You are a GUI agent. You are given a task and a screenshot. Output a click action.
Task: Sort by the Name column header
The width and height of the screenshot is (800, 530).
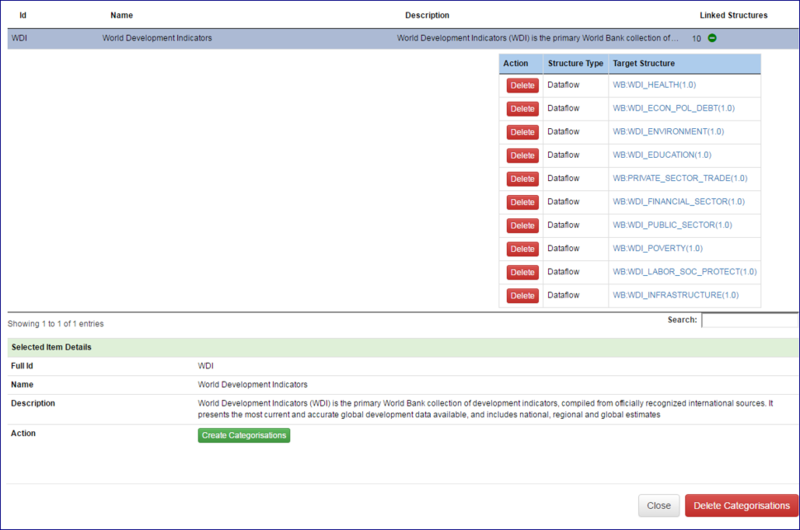[x=121, y=15]
